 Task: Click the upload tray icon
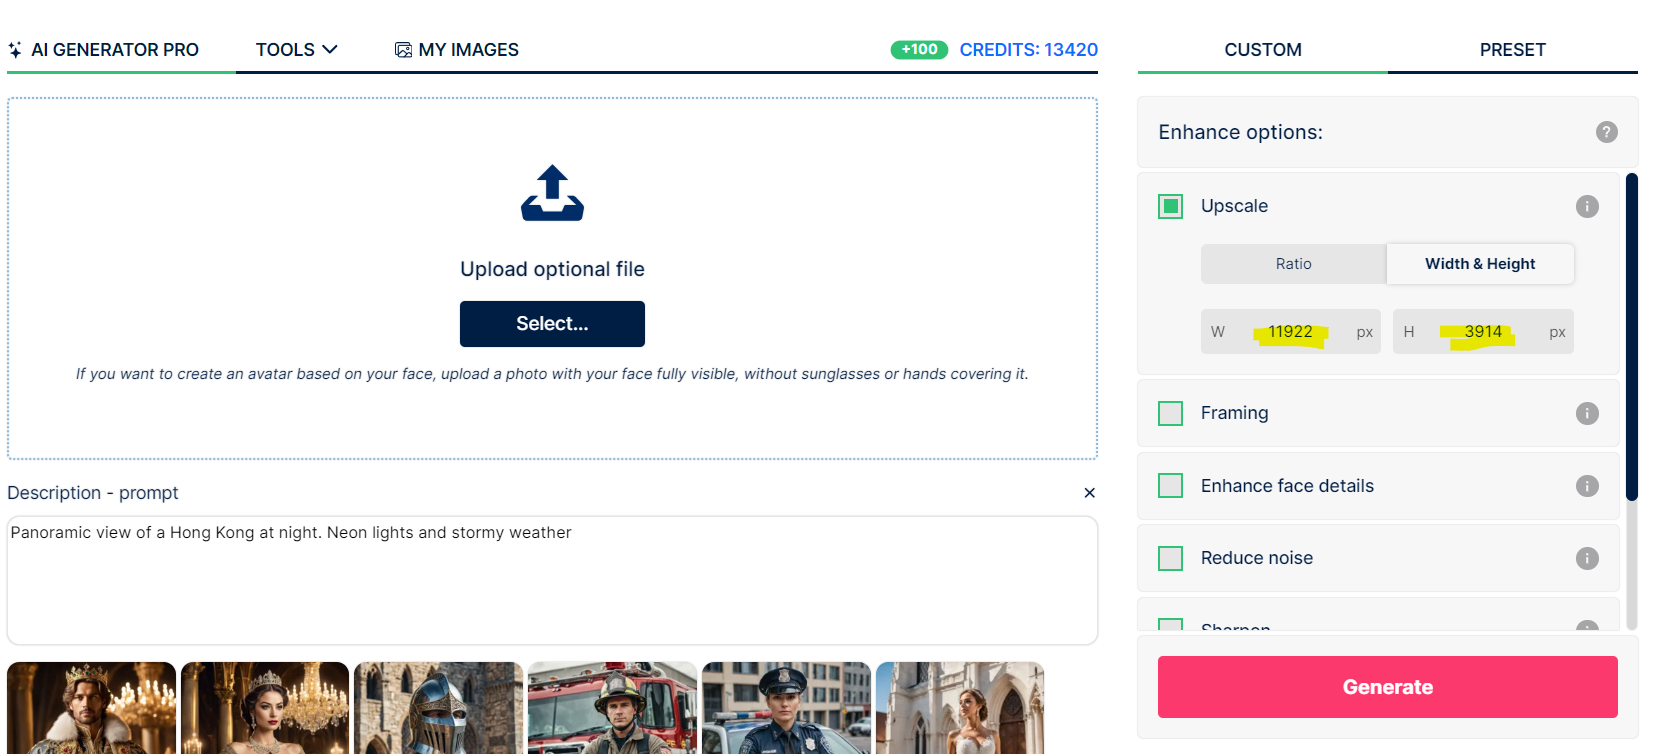point(552,193)
